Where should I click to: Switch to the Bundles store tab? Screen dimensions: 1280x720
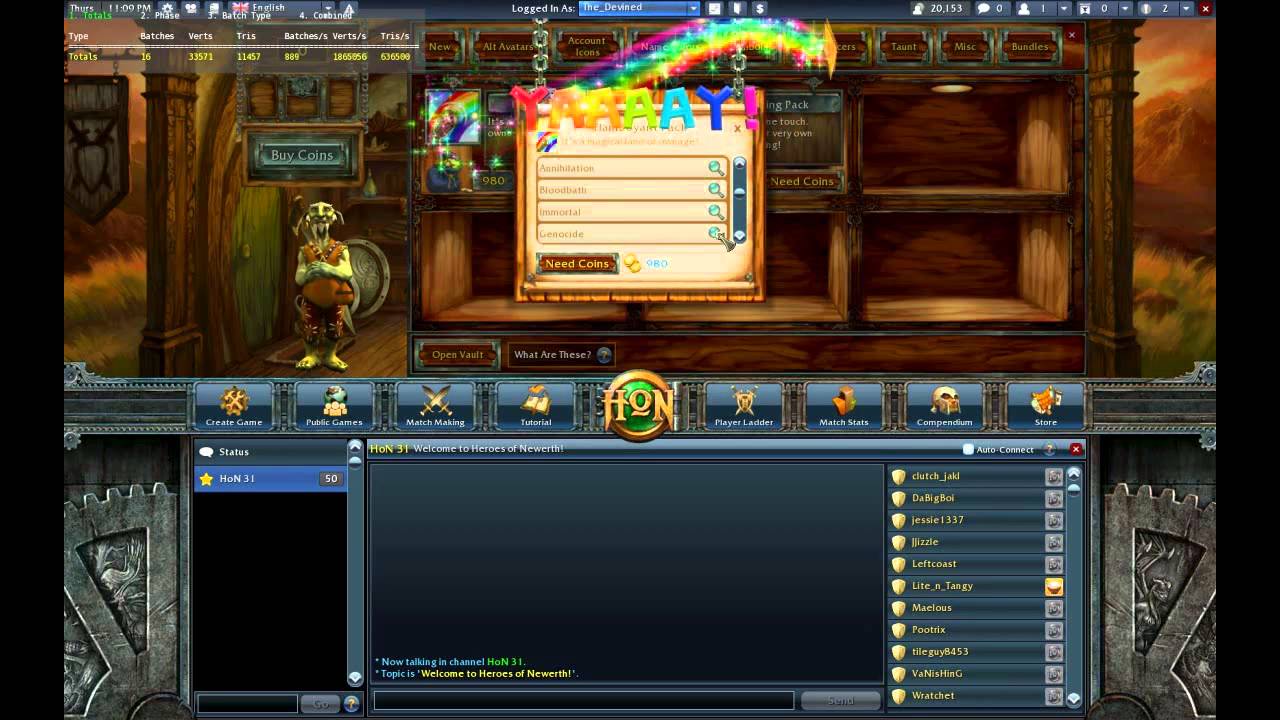pyautogui.click(x=1030, y=47)
